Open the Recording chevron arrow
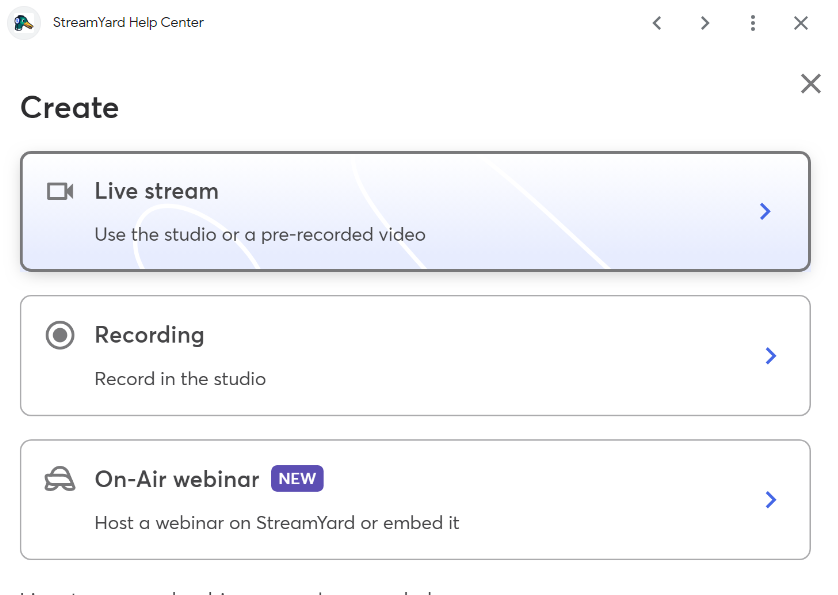This screenshot has height=595, width=838. pyautogui.click(x=771, y=356)
